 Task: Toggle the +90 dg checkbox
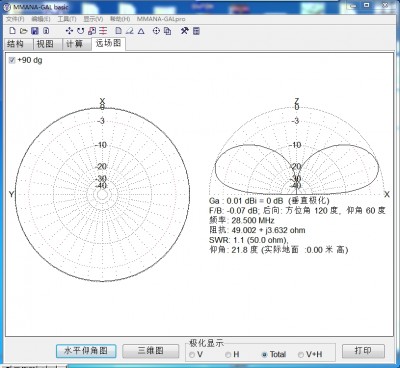[x=12, y=60]
